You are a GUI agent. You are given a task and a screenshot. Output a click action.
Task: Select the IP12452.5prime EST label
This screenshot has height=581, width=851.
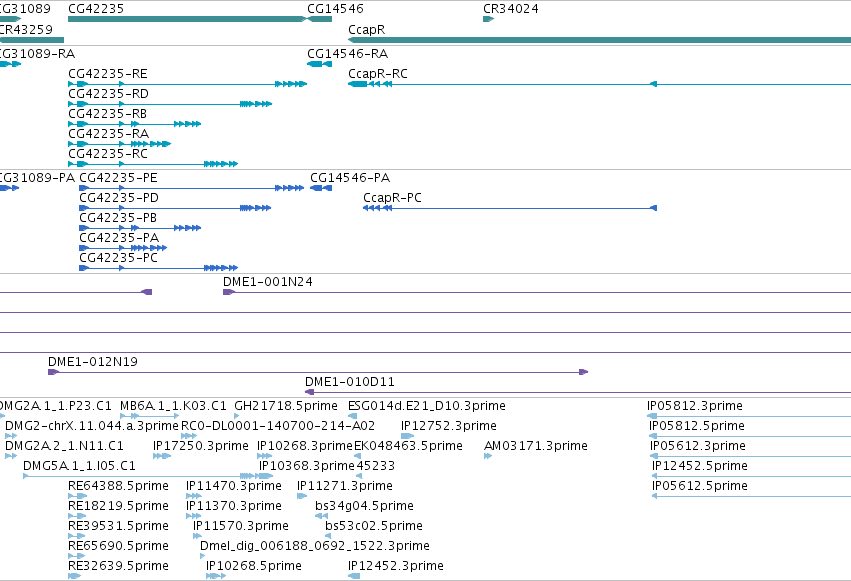coord(700,466)
